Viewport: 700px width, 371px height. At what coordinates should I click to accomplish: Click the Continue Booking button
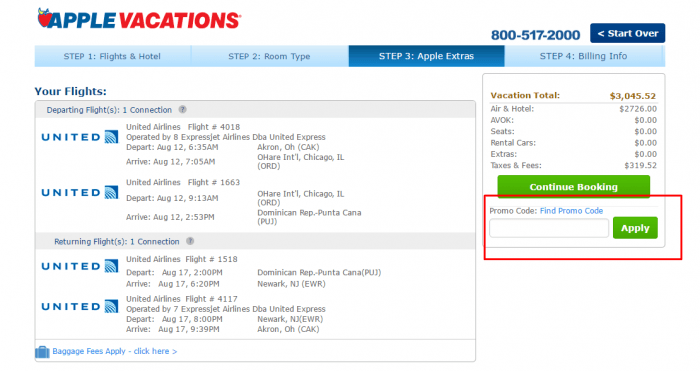coord(574,187)
